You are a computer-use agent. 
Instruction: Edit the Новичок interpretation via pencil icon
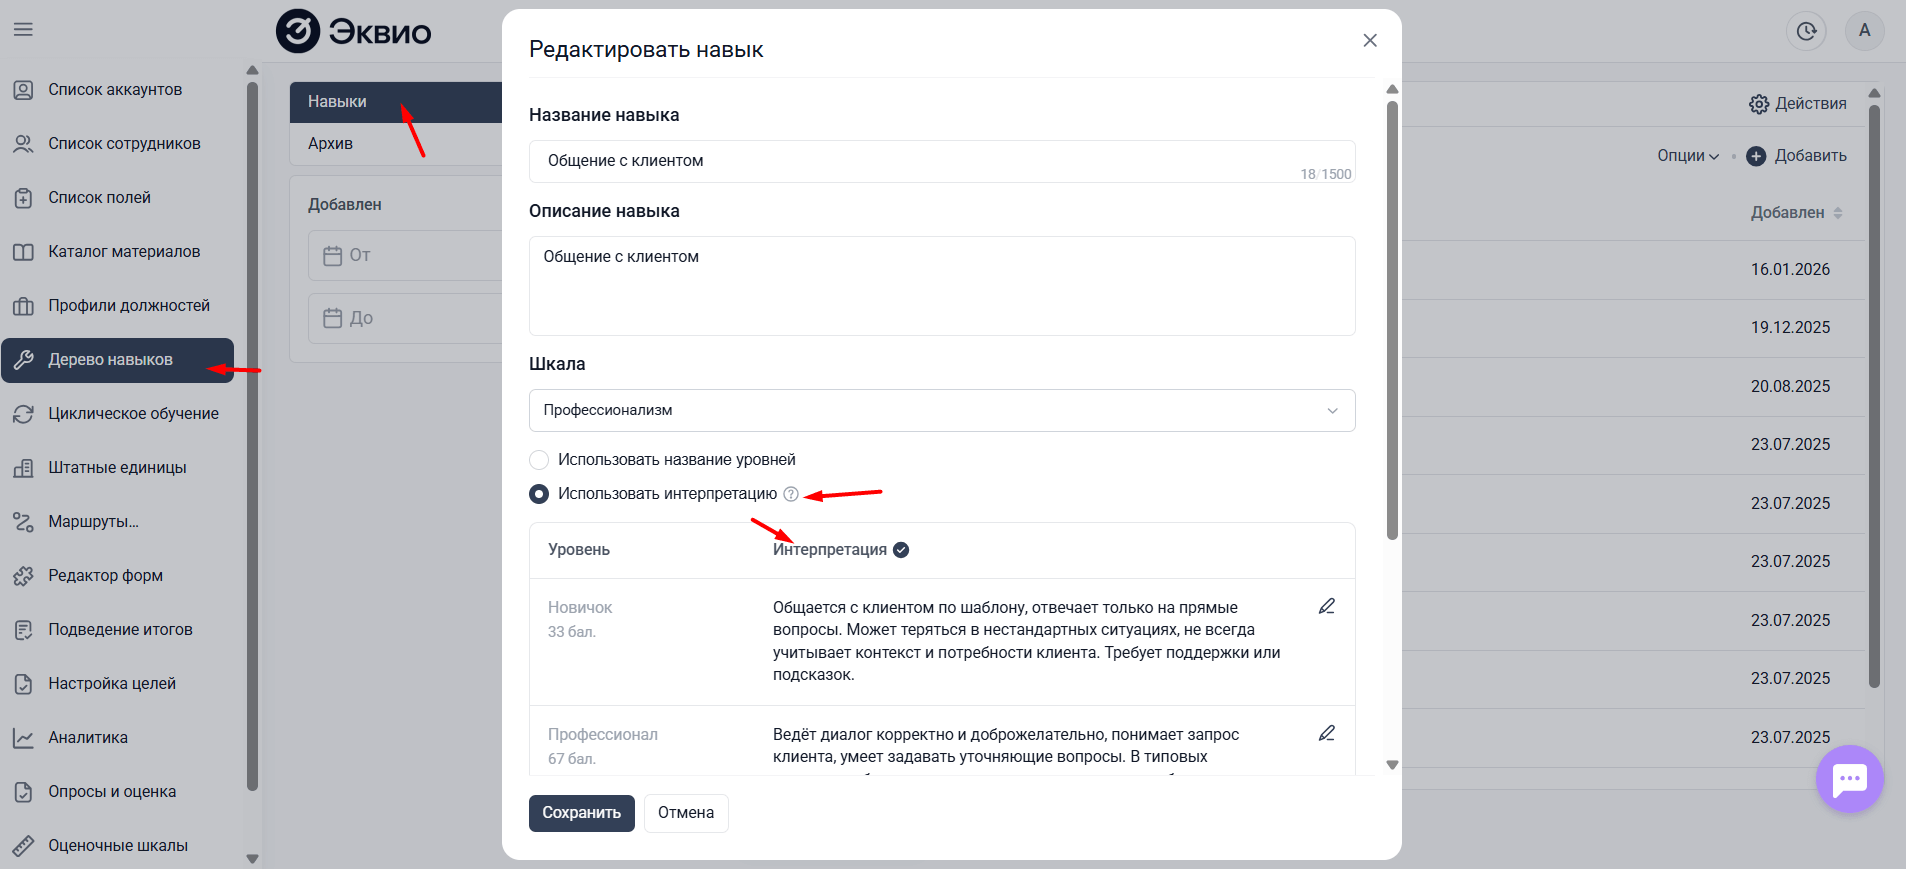[1326, 606]
